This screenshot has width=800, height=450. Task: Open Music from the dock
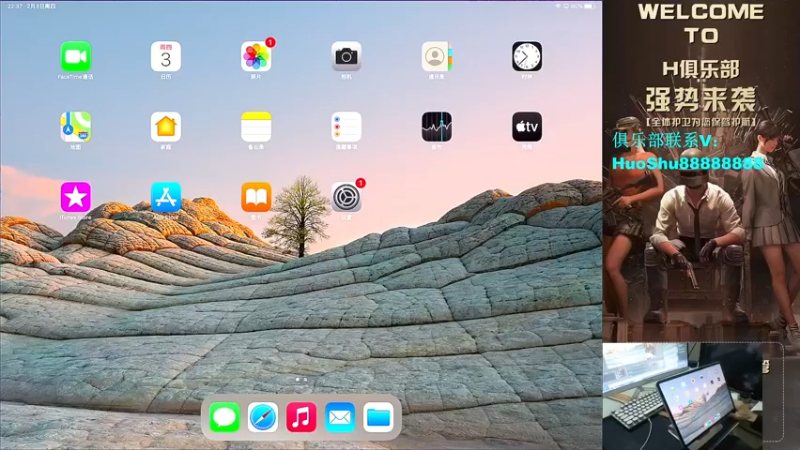(x=301, y=417)
